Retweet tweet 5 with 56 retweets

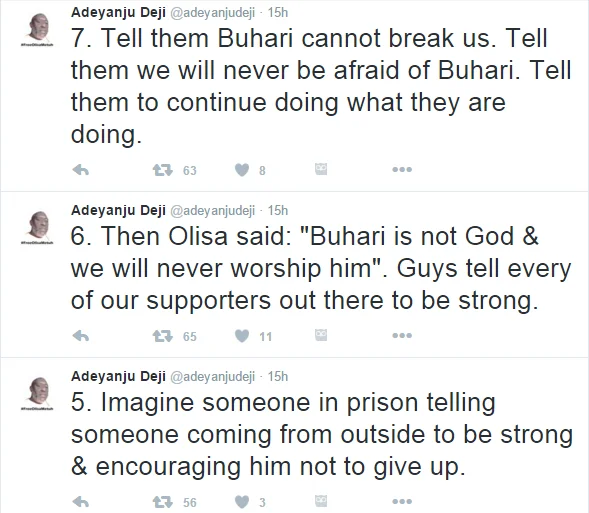[x=163, y=502]
